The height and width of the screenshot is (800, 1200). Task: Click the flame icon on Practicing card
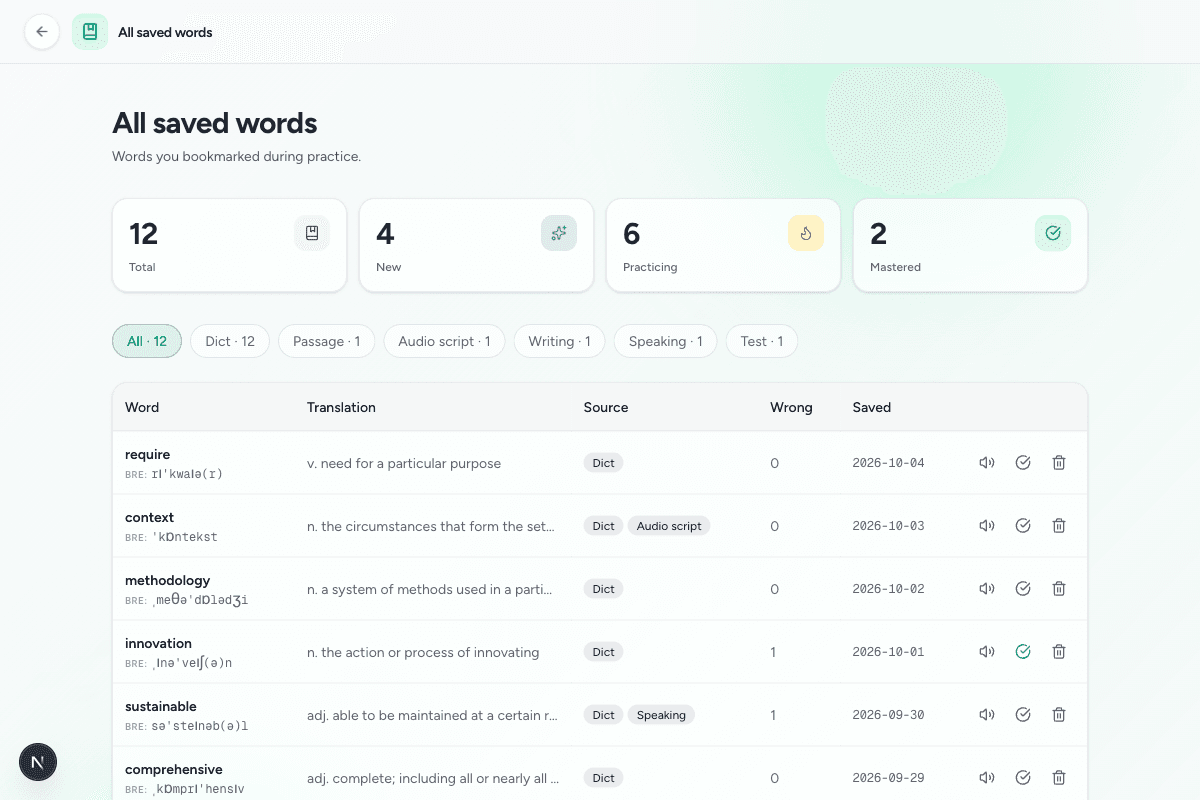[806, 233]
